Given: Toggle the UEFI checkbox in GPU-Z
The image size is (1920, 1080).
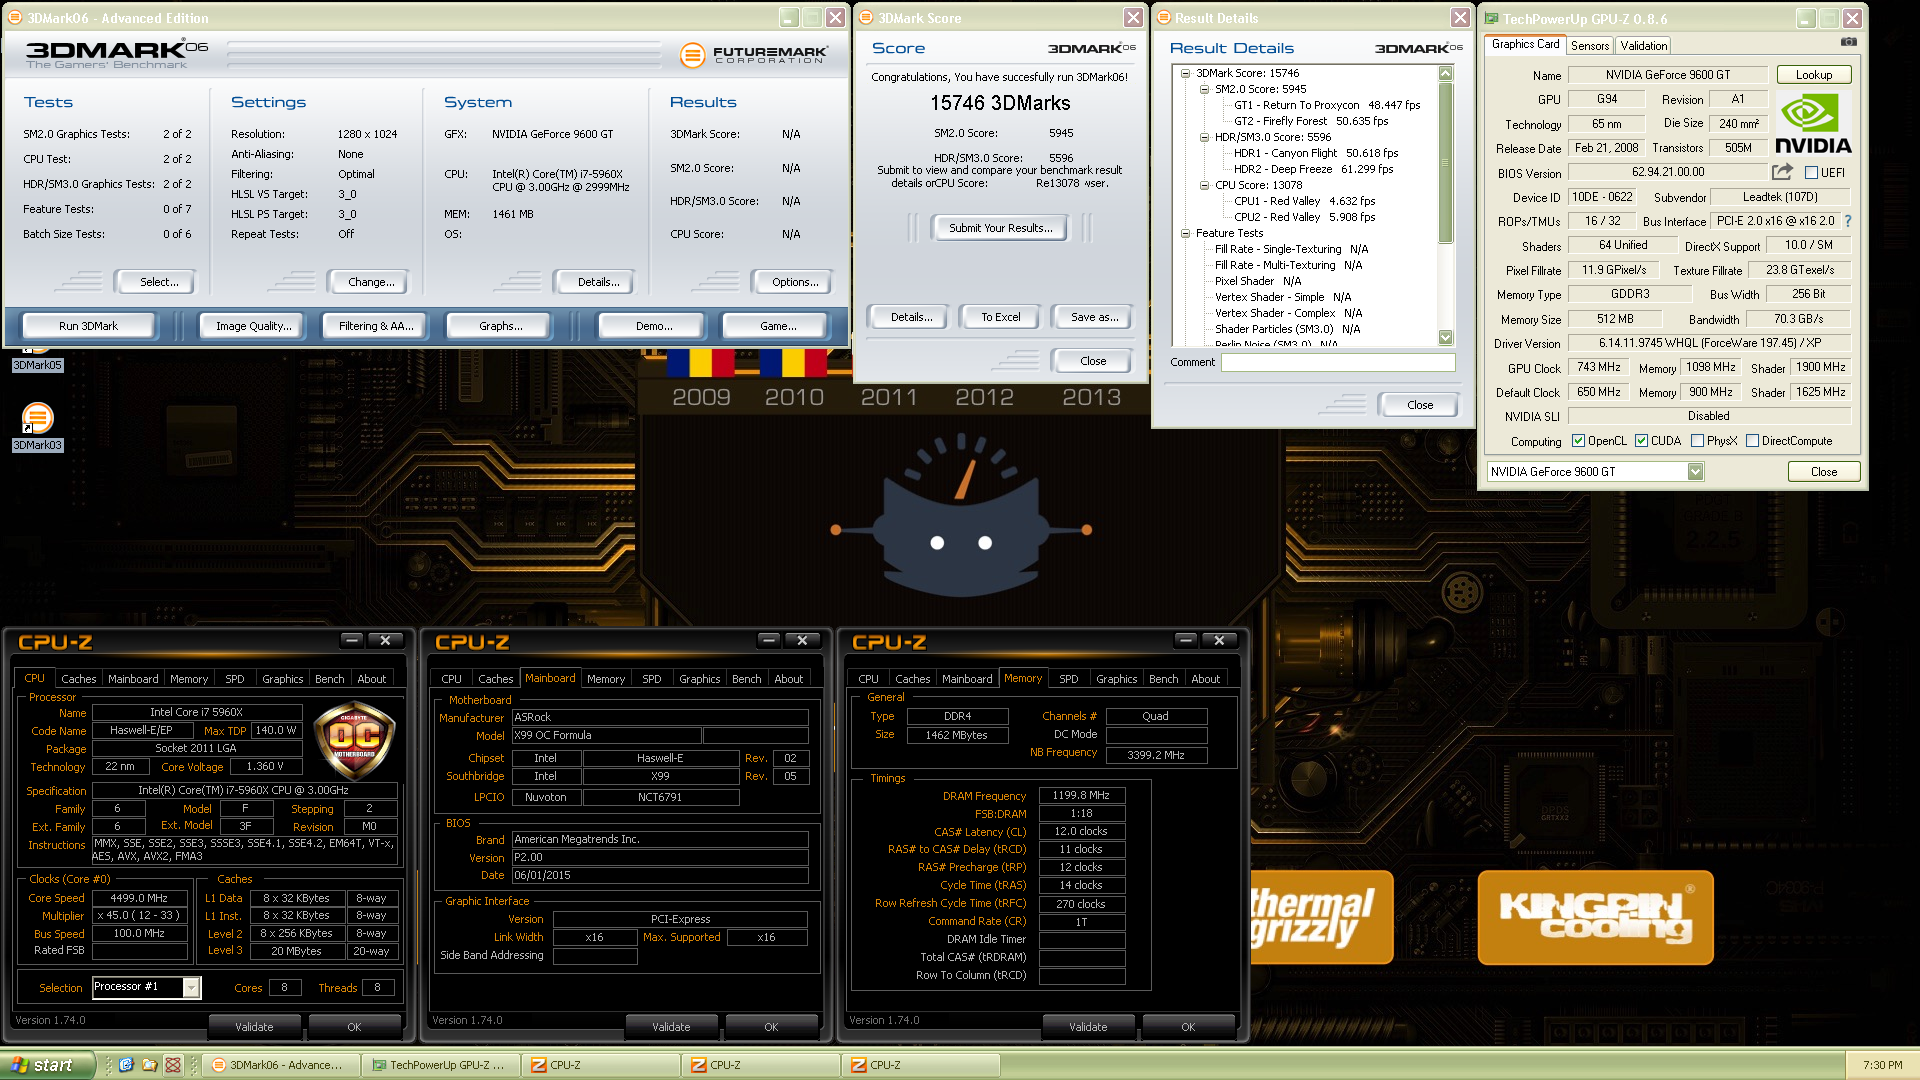Looking at the screenshot, I should coord(1811,173).
